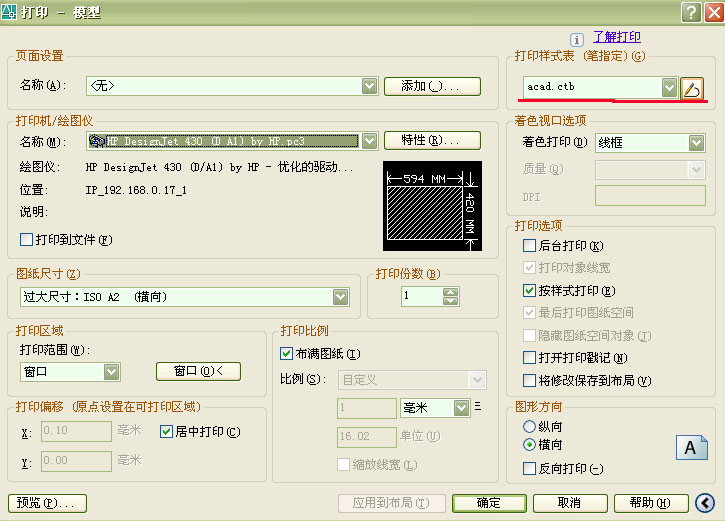
Task: Open the 毫米 units dropdown
Action: click(x=461, y=408)
